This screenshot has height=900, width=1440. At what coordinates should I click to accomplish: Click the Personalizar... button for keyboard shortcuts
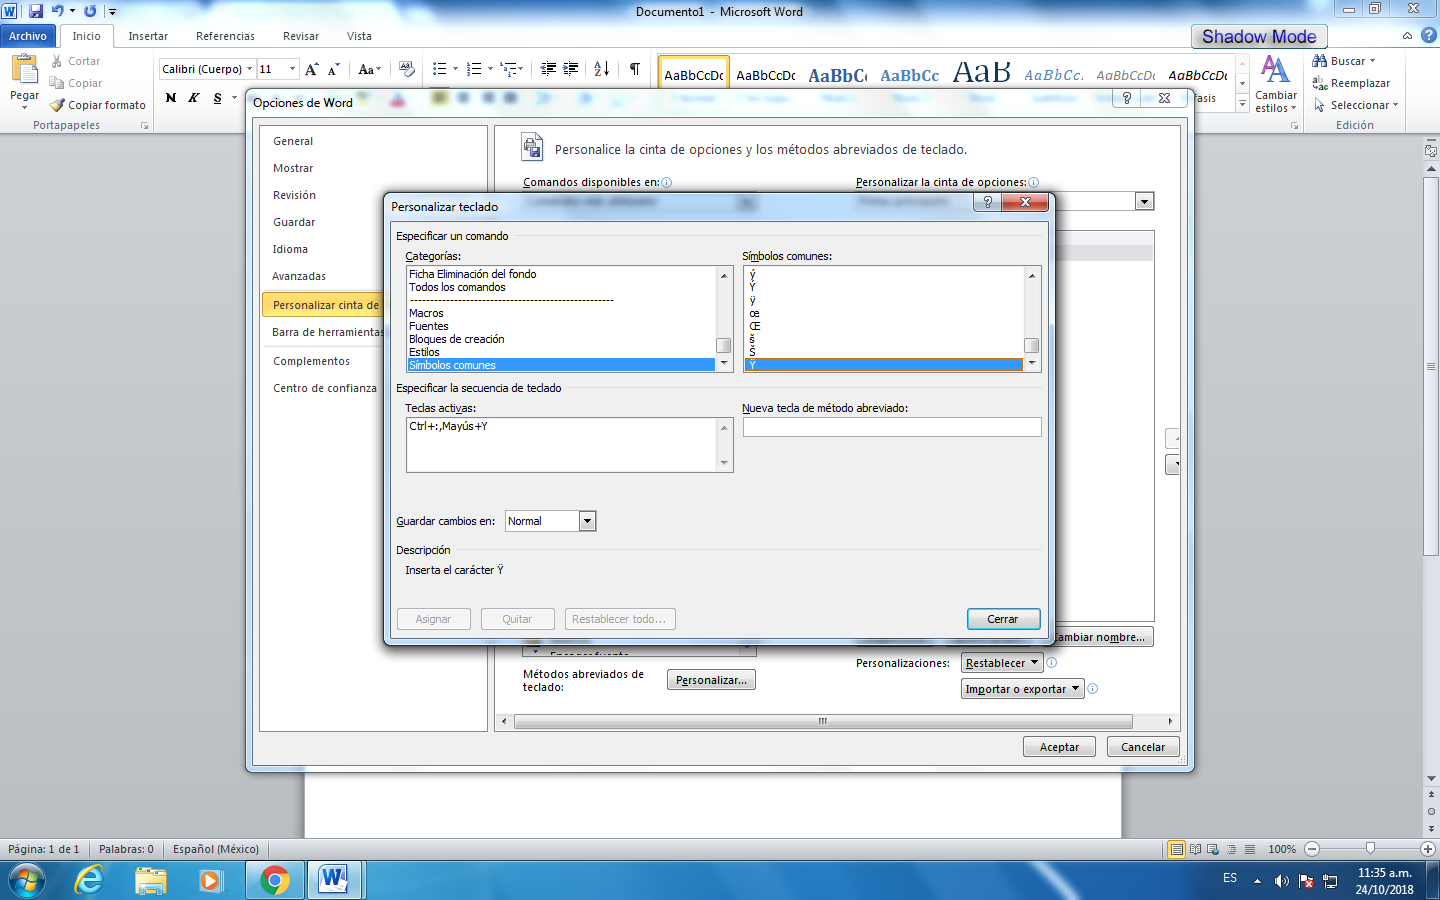coord(711,679)
